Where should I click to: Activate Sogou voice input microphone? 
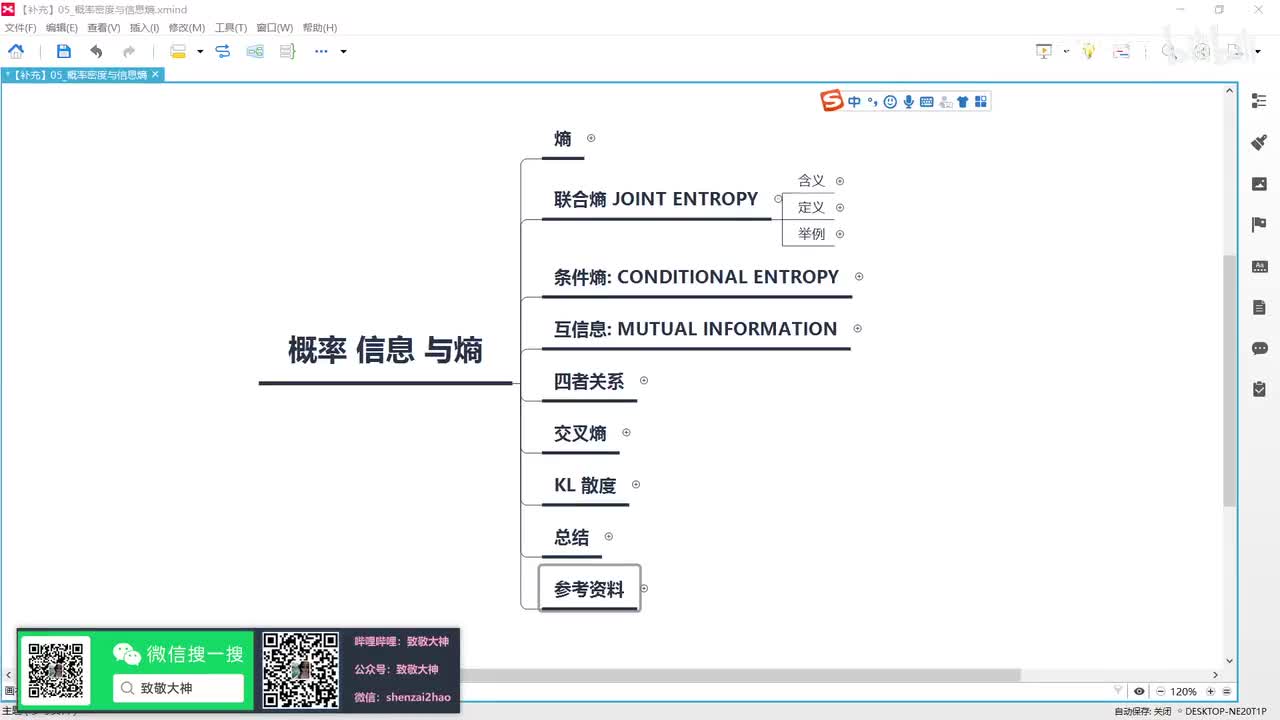tap(908, 101)
